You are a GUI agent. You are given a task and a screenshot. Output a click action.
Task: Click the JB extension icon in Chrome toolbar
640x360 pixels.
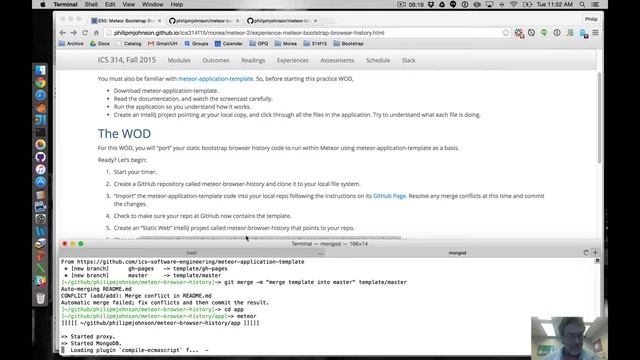point(570,33)
